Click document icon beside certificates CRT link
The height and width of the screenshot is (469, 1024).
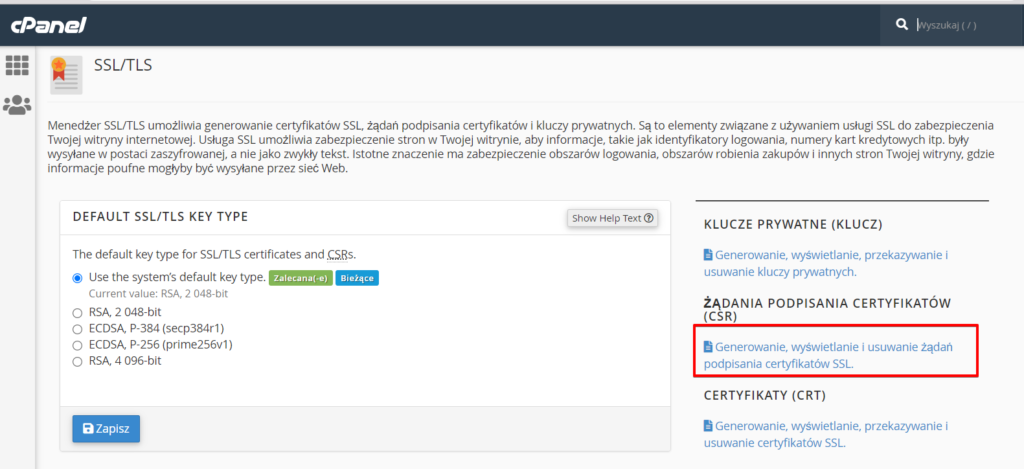pyautogui.click(x=708, y=426)
